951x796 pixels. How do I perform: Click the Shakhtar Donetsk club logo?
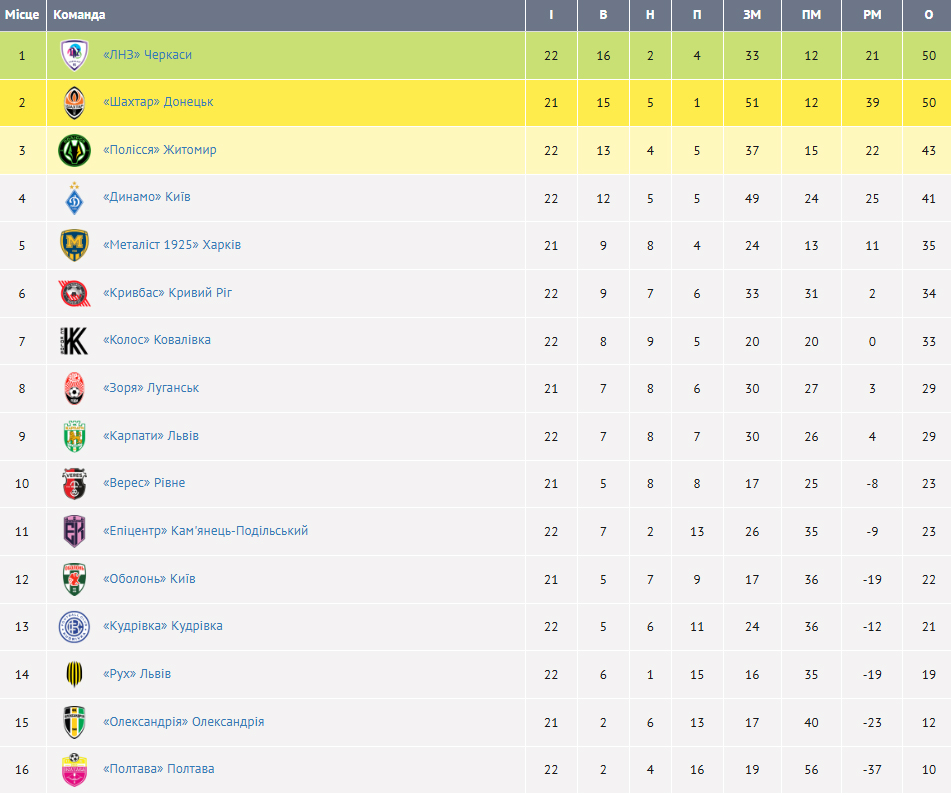pos(74,103)
